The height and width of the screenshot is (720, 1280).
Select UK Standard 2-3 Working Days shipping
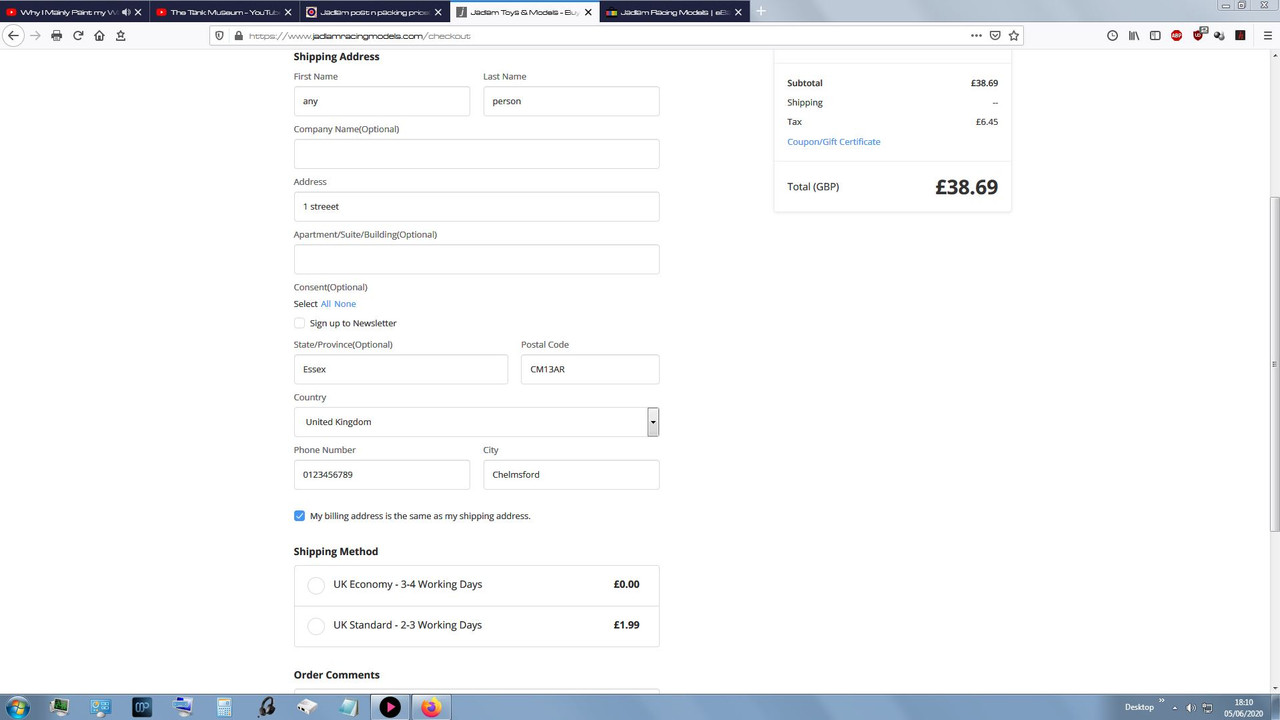[316, 626]
